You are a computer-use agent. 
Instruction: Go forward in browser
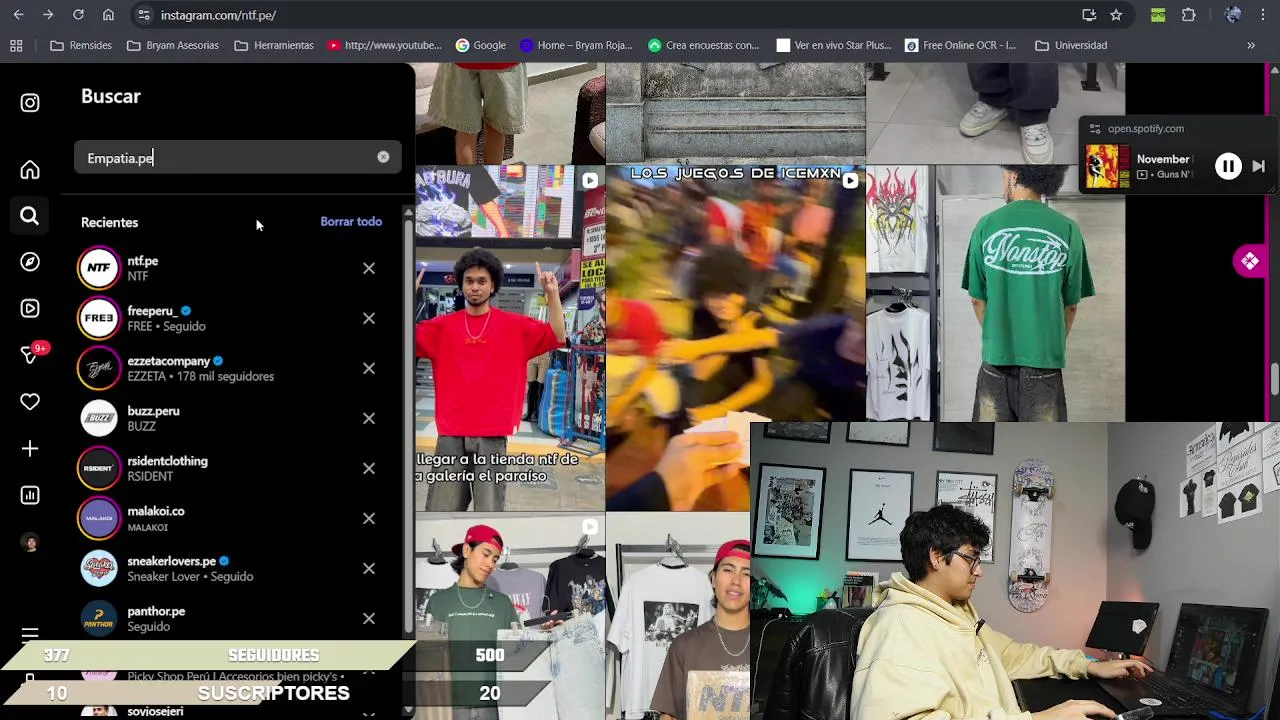tap(48, 15)
